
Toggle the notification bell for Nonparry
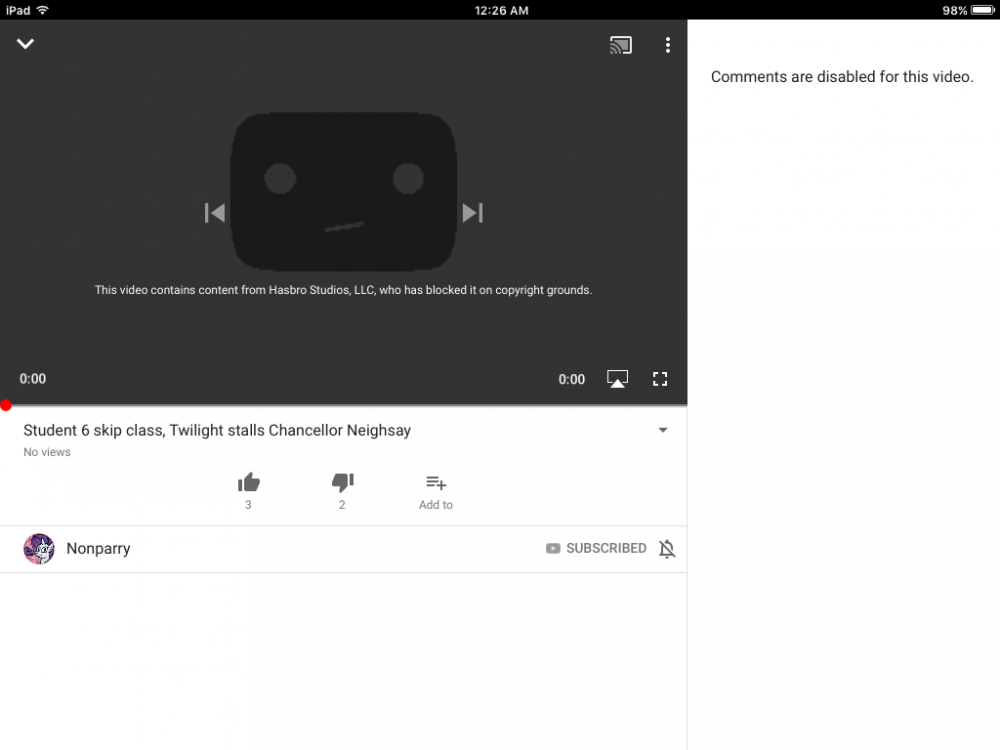(x=667, y=548)
